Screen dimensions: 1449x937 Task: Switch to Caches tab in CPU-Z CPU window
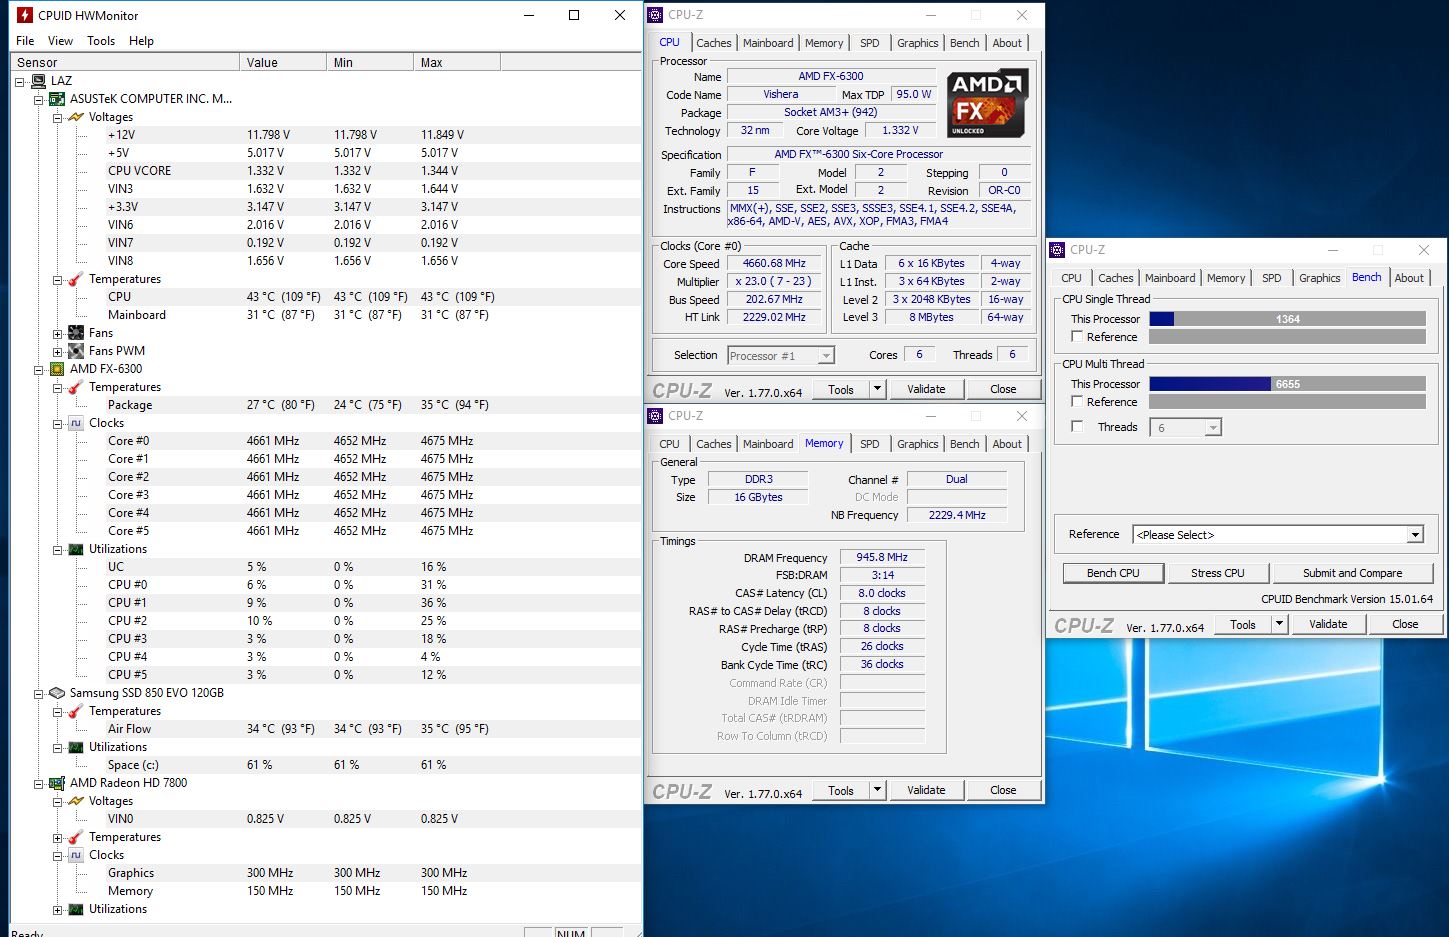pyautogui.click(x=714, y=43)
